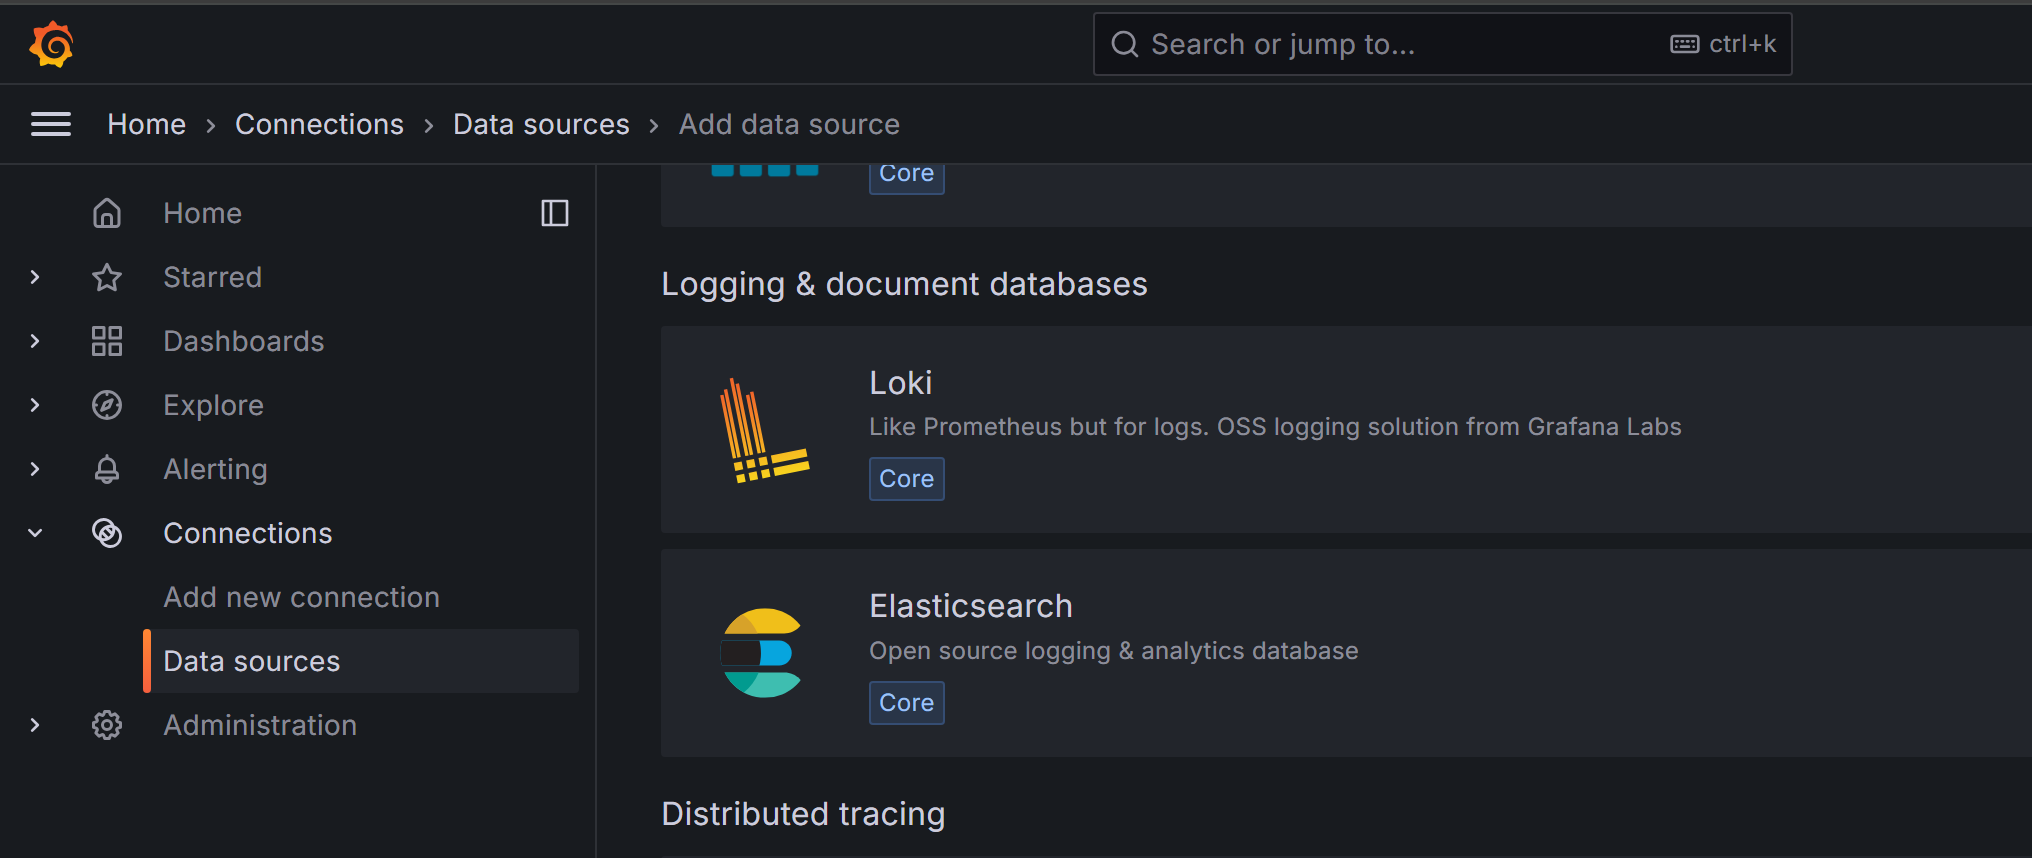Click the partially visible top Core badge
This screenshot has width=2032, height=858.
(907, 177)
